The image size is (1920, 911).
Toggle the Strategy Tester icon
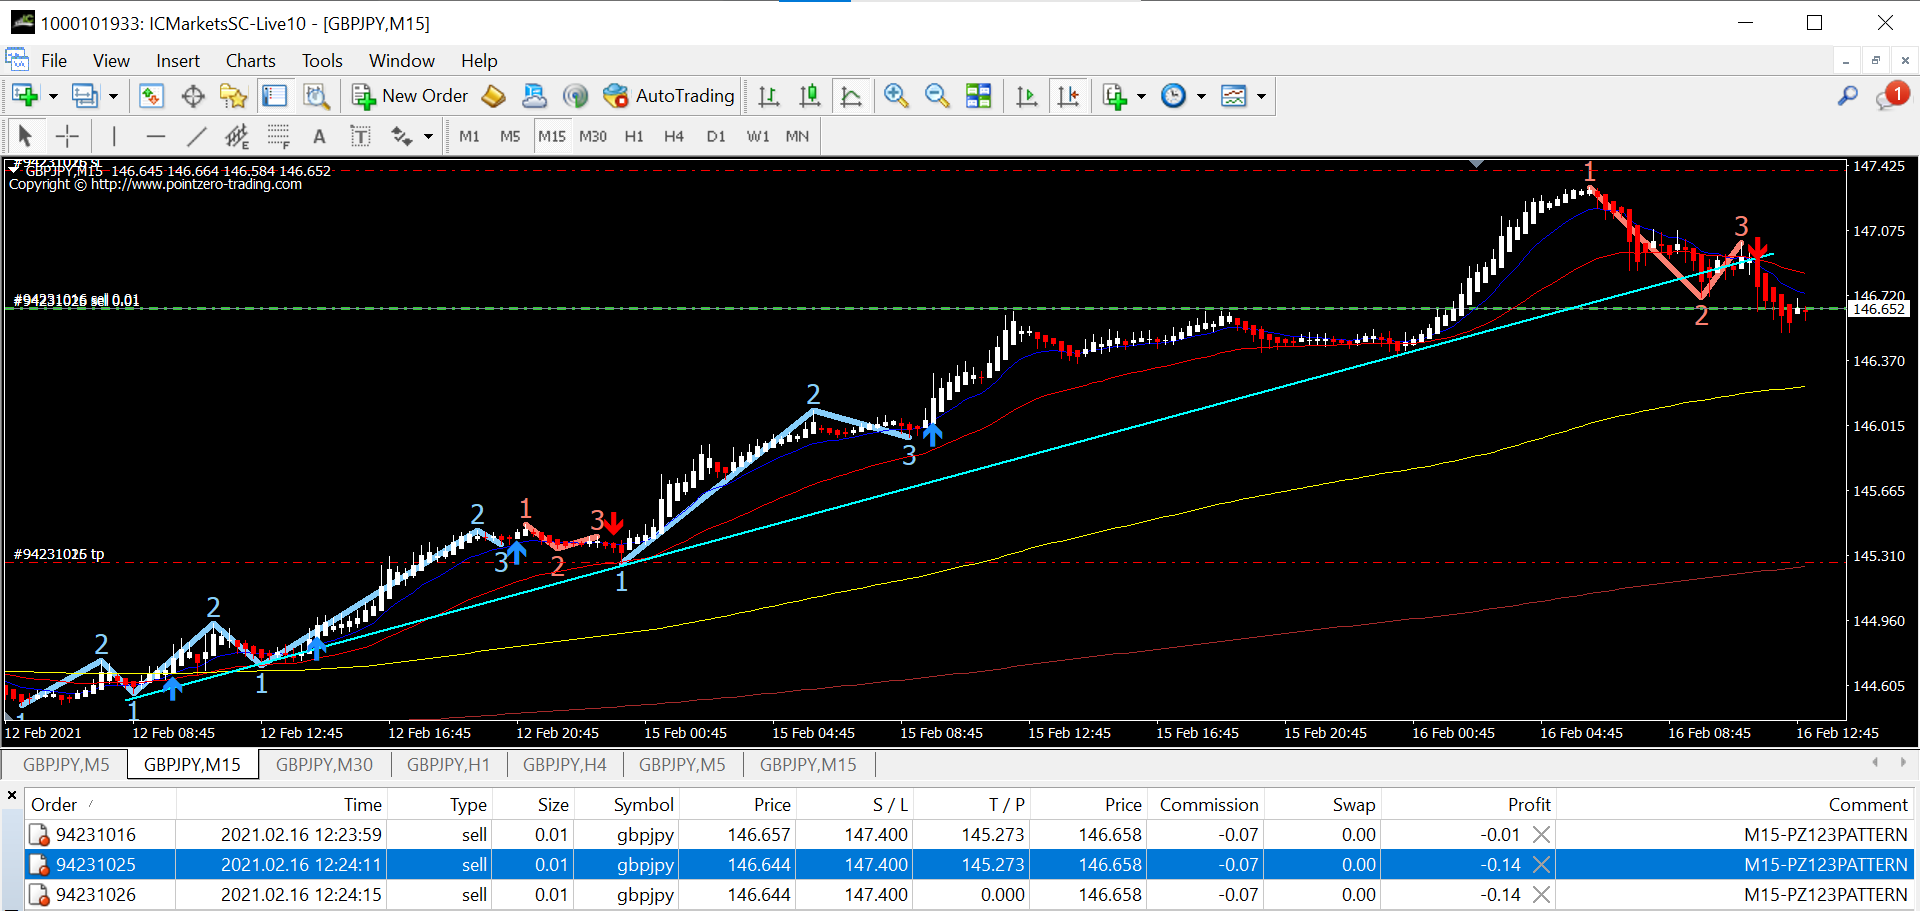coord(316,96)
